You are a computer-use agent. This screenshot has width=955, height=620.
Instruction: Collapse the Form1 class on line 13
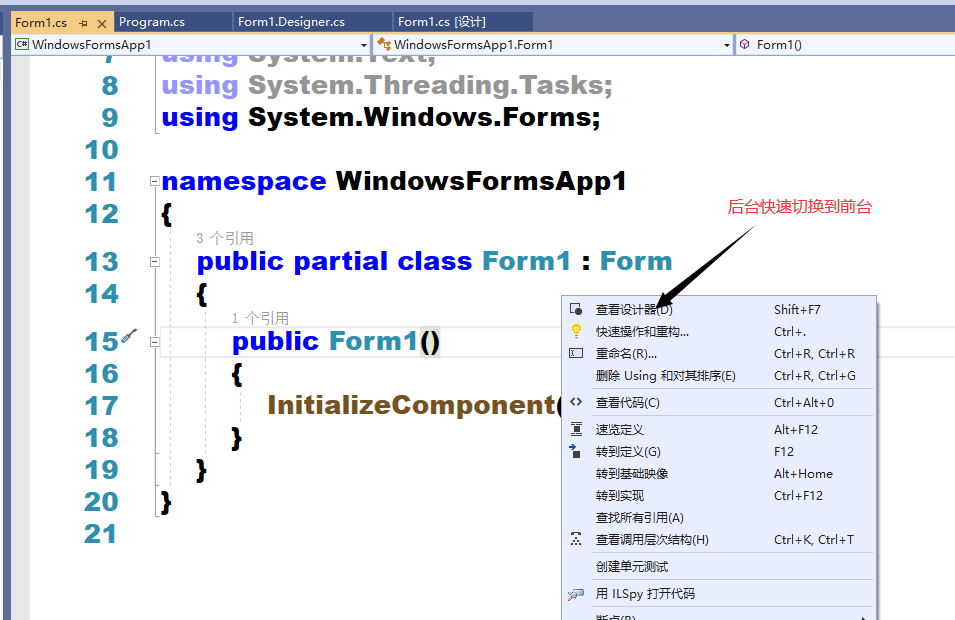(155, 261)
